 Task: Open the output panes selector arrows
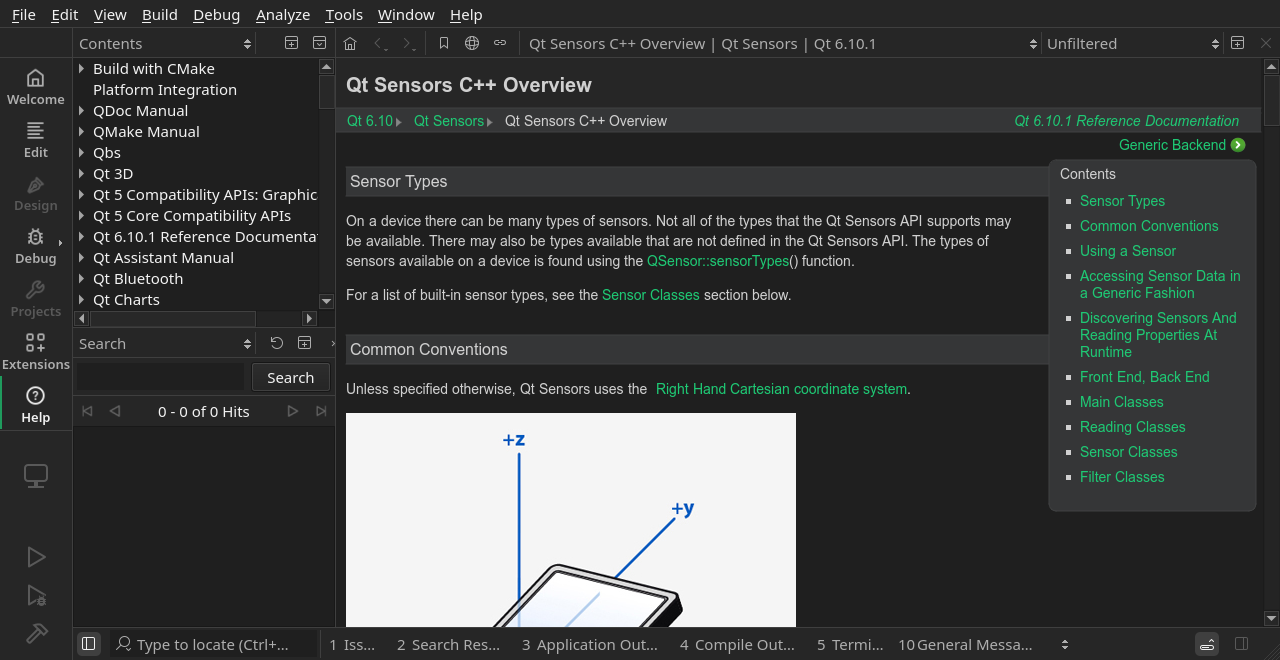pyautogui.click(x=1065, y=644)
